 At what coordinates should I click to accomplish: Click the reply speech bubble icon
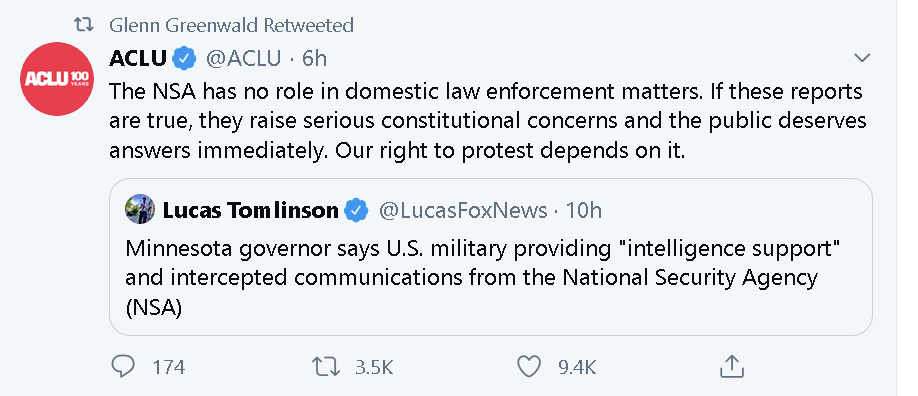coord(123,367)
